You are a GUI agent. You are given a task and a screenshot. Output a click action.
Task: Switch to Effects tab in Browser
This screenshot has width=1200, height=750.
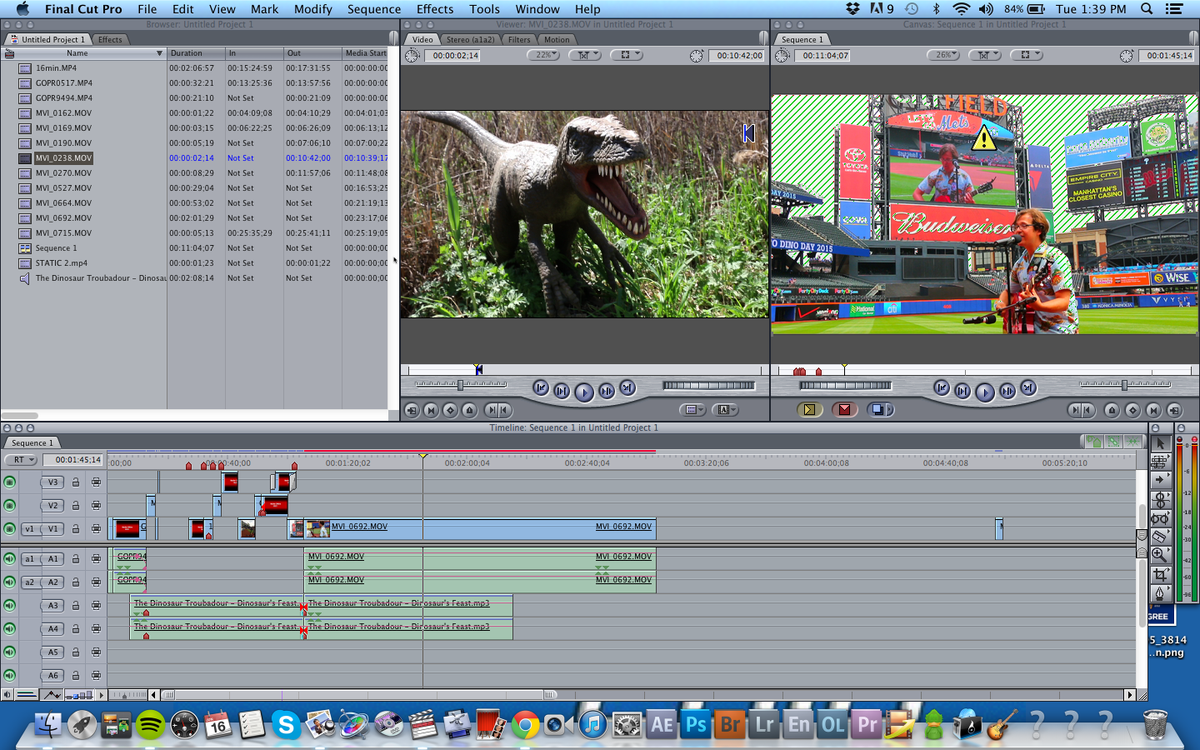(x=110, y=39)
